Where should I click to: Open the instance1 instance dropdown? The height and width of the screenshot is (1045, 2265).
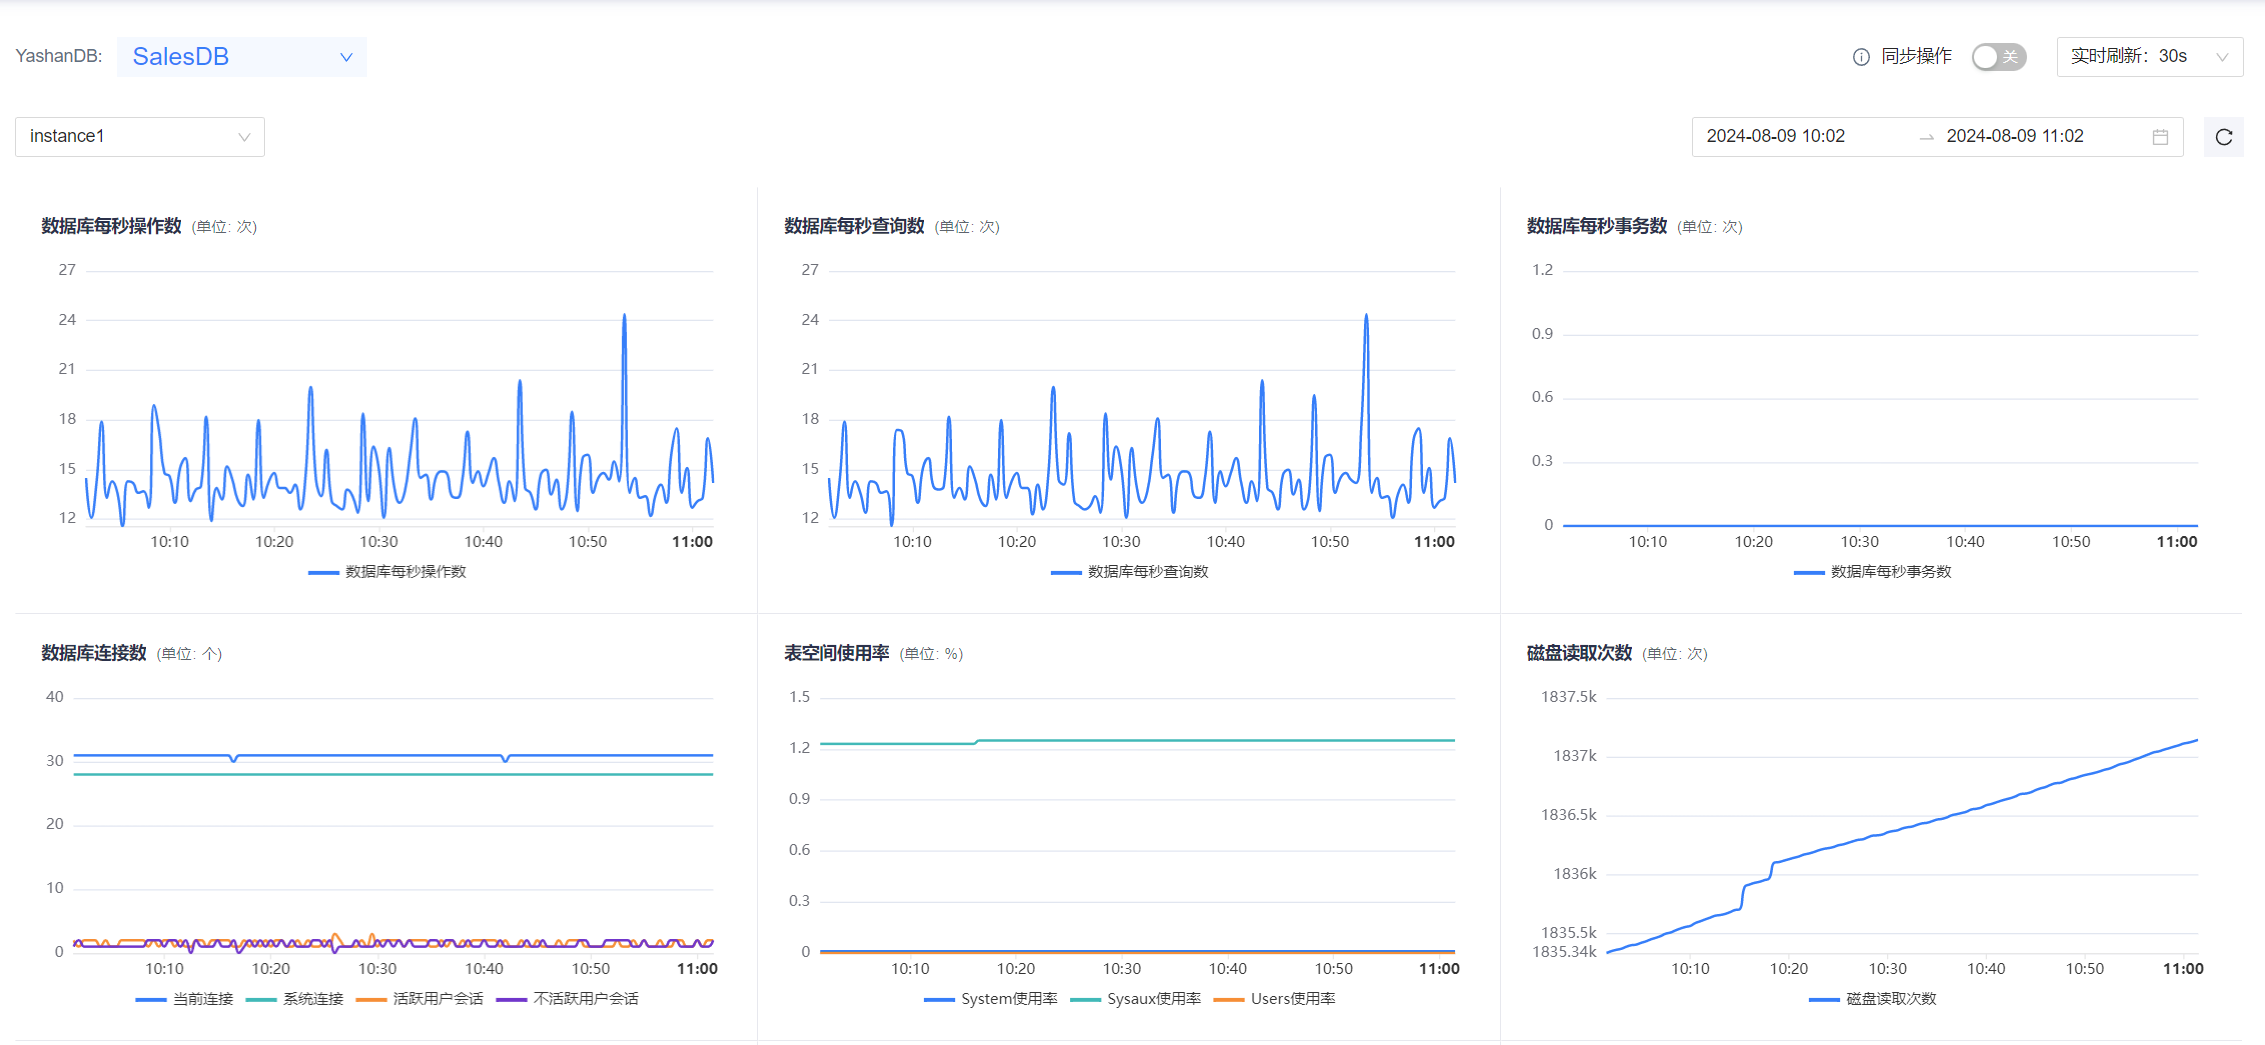pos(139,136)
